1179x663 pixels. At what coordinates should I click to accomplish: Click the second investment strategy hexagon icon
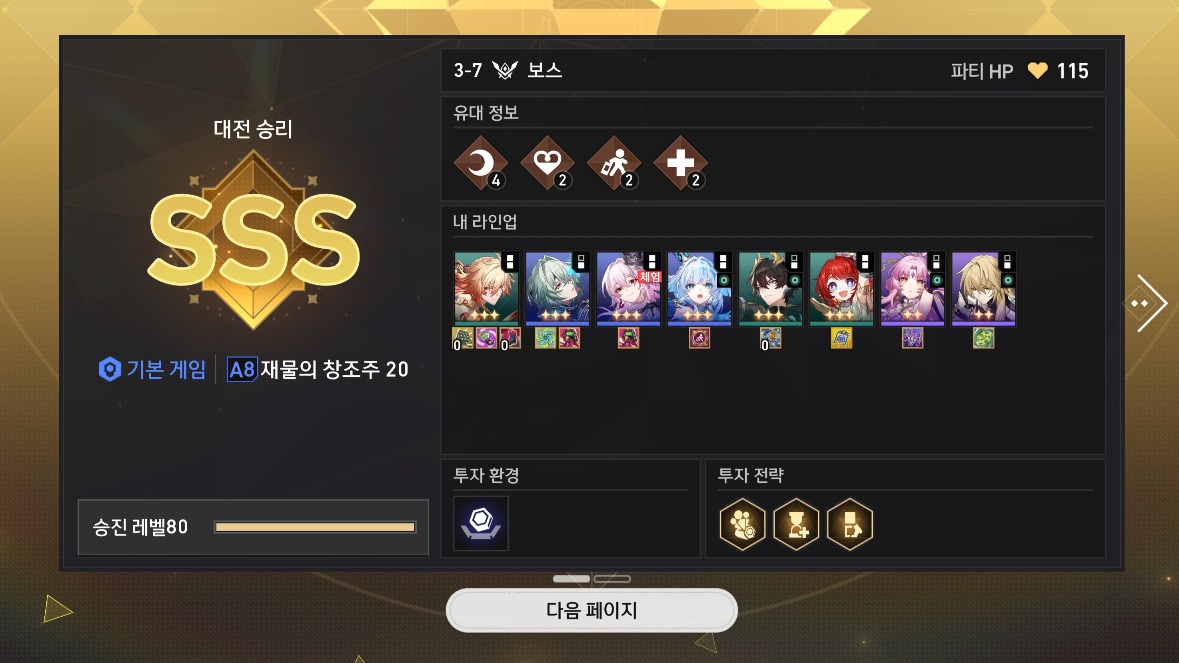tap(796, 524)
